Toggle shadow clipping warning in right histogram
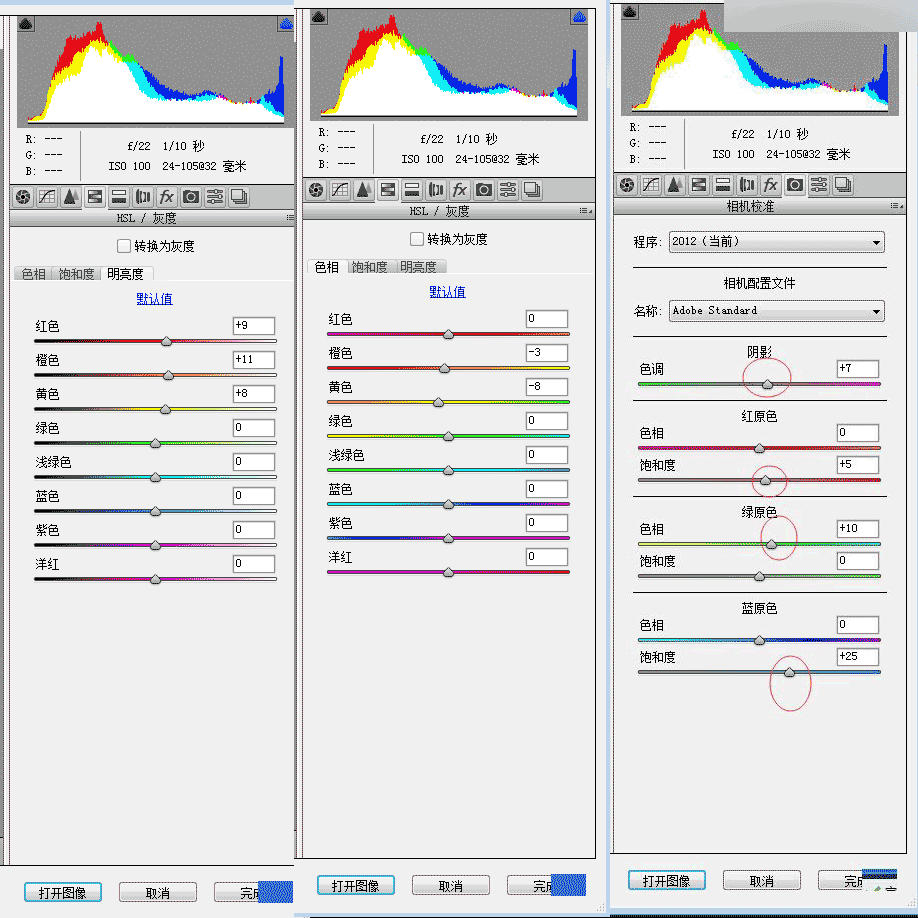 click(x=630, y=12)
